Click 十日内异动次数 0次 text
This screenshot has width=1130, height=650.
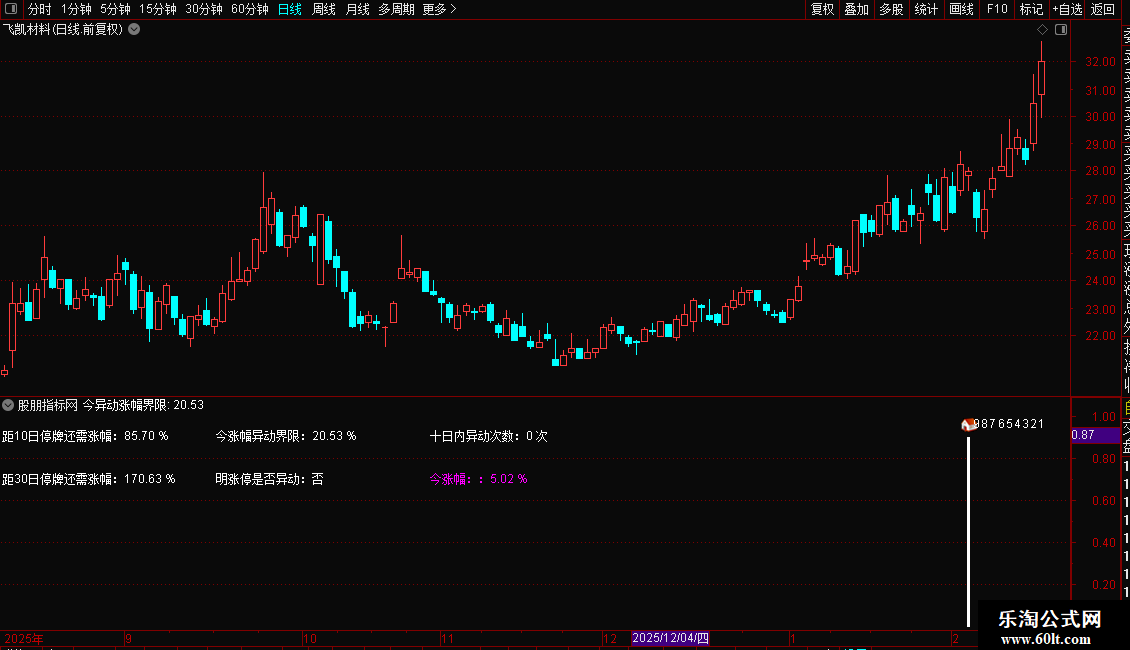489,436
